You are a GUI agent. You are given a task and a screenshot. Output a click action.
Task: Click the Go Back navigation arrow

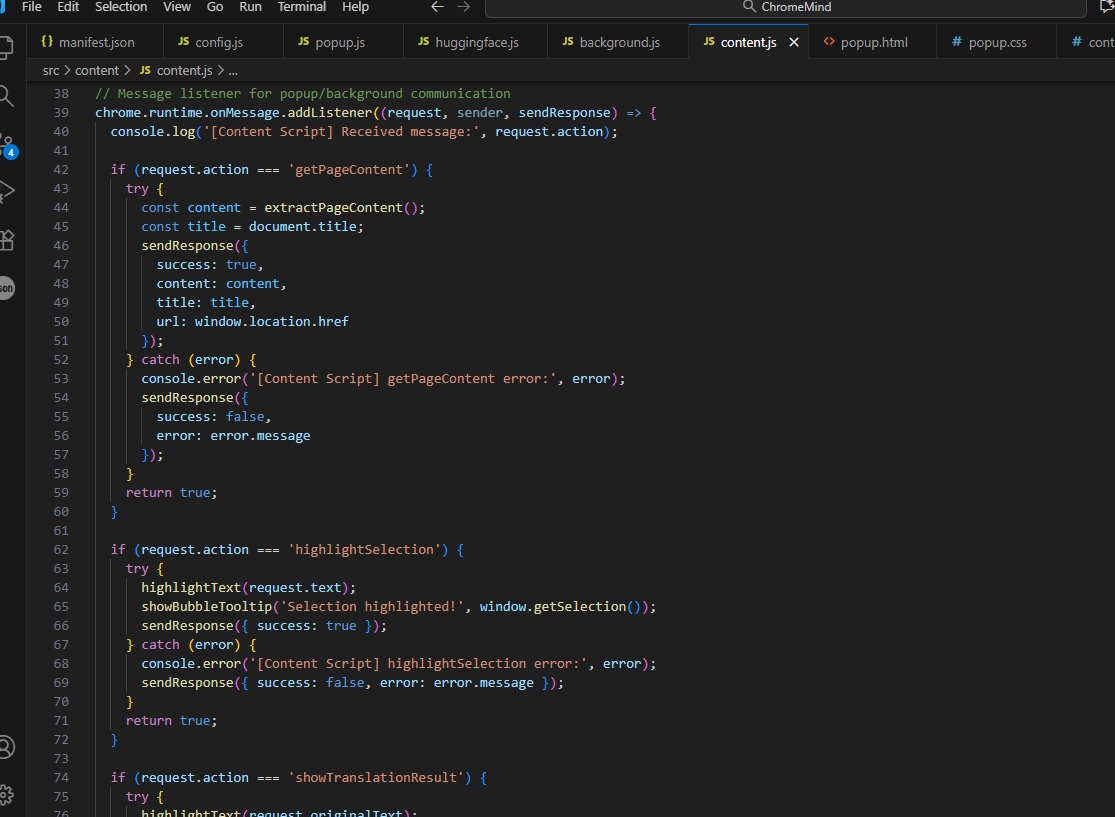pos(436,7)
